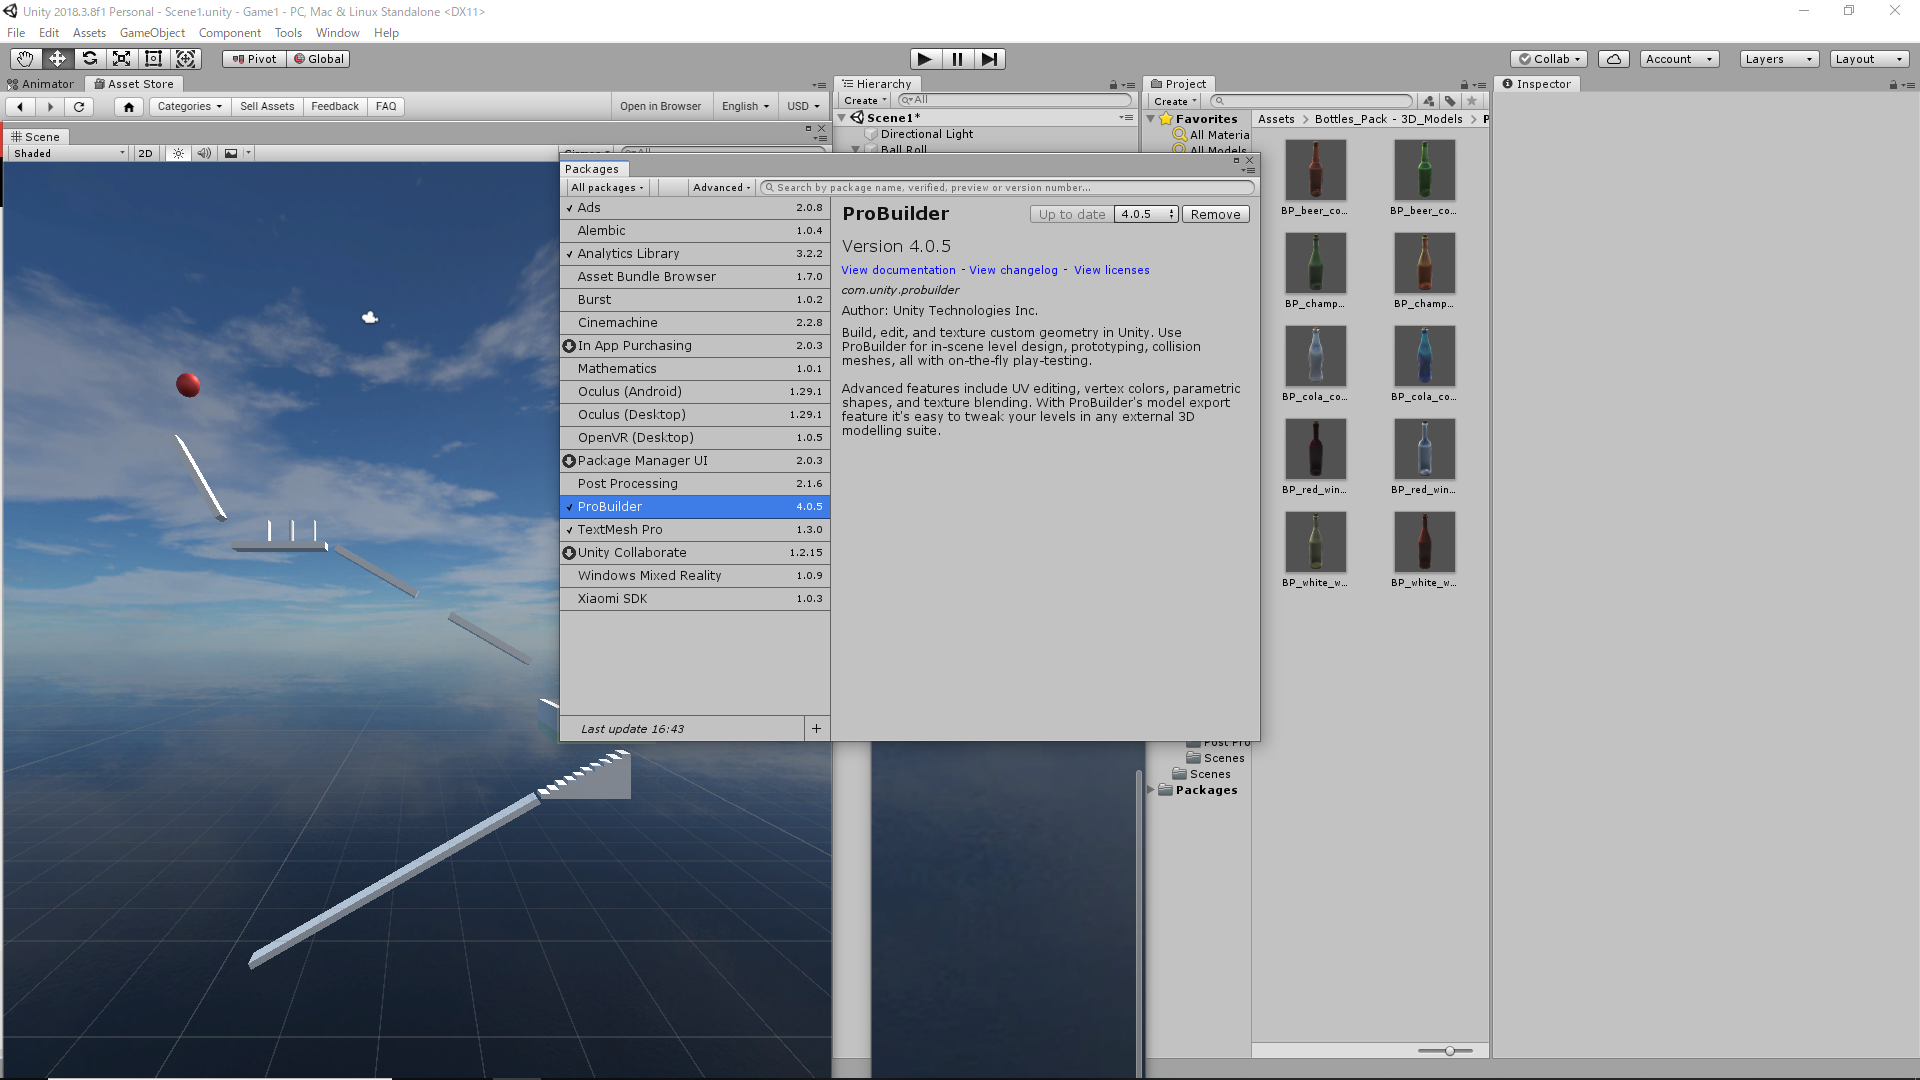Toggle scene audio speaker icon

tap(204, 153)
